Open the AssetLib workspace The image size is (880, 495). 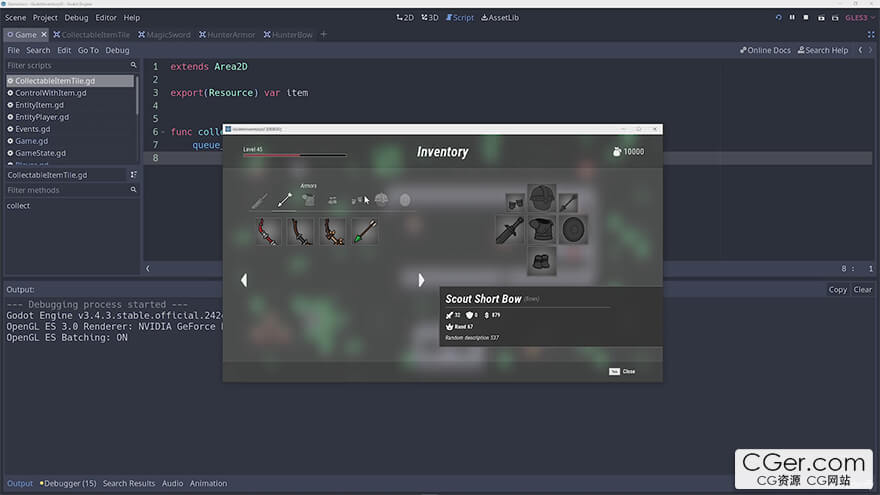[x=500, y=17]
